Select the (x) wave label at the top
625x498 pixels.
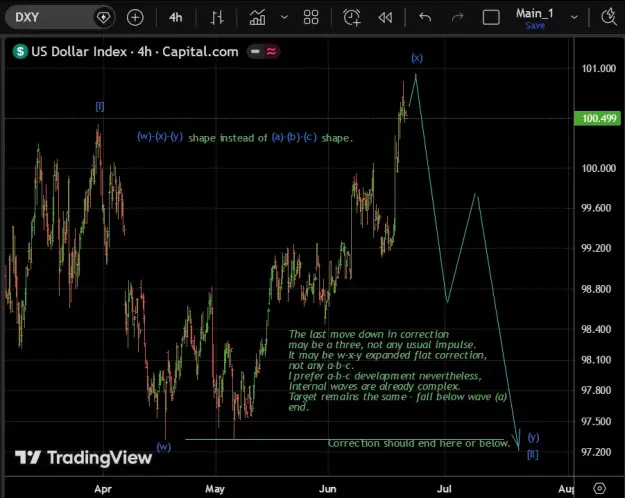tap(417, 58)
